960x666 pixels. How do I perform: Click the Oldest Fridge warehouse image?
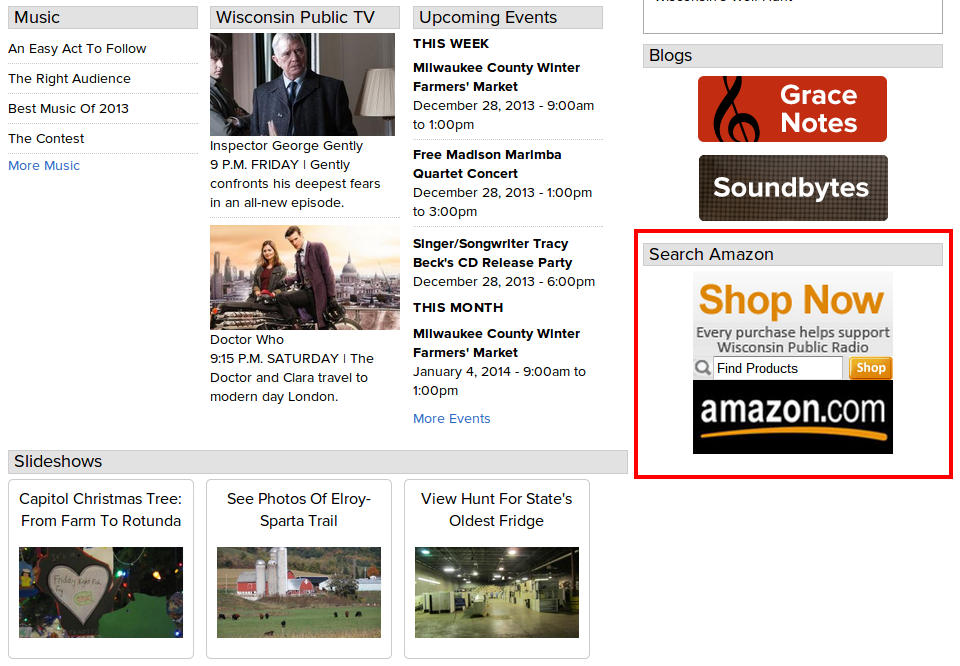tap(497, 593)
